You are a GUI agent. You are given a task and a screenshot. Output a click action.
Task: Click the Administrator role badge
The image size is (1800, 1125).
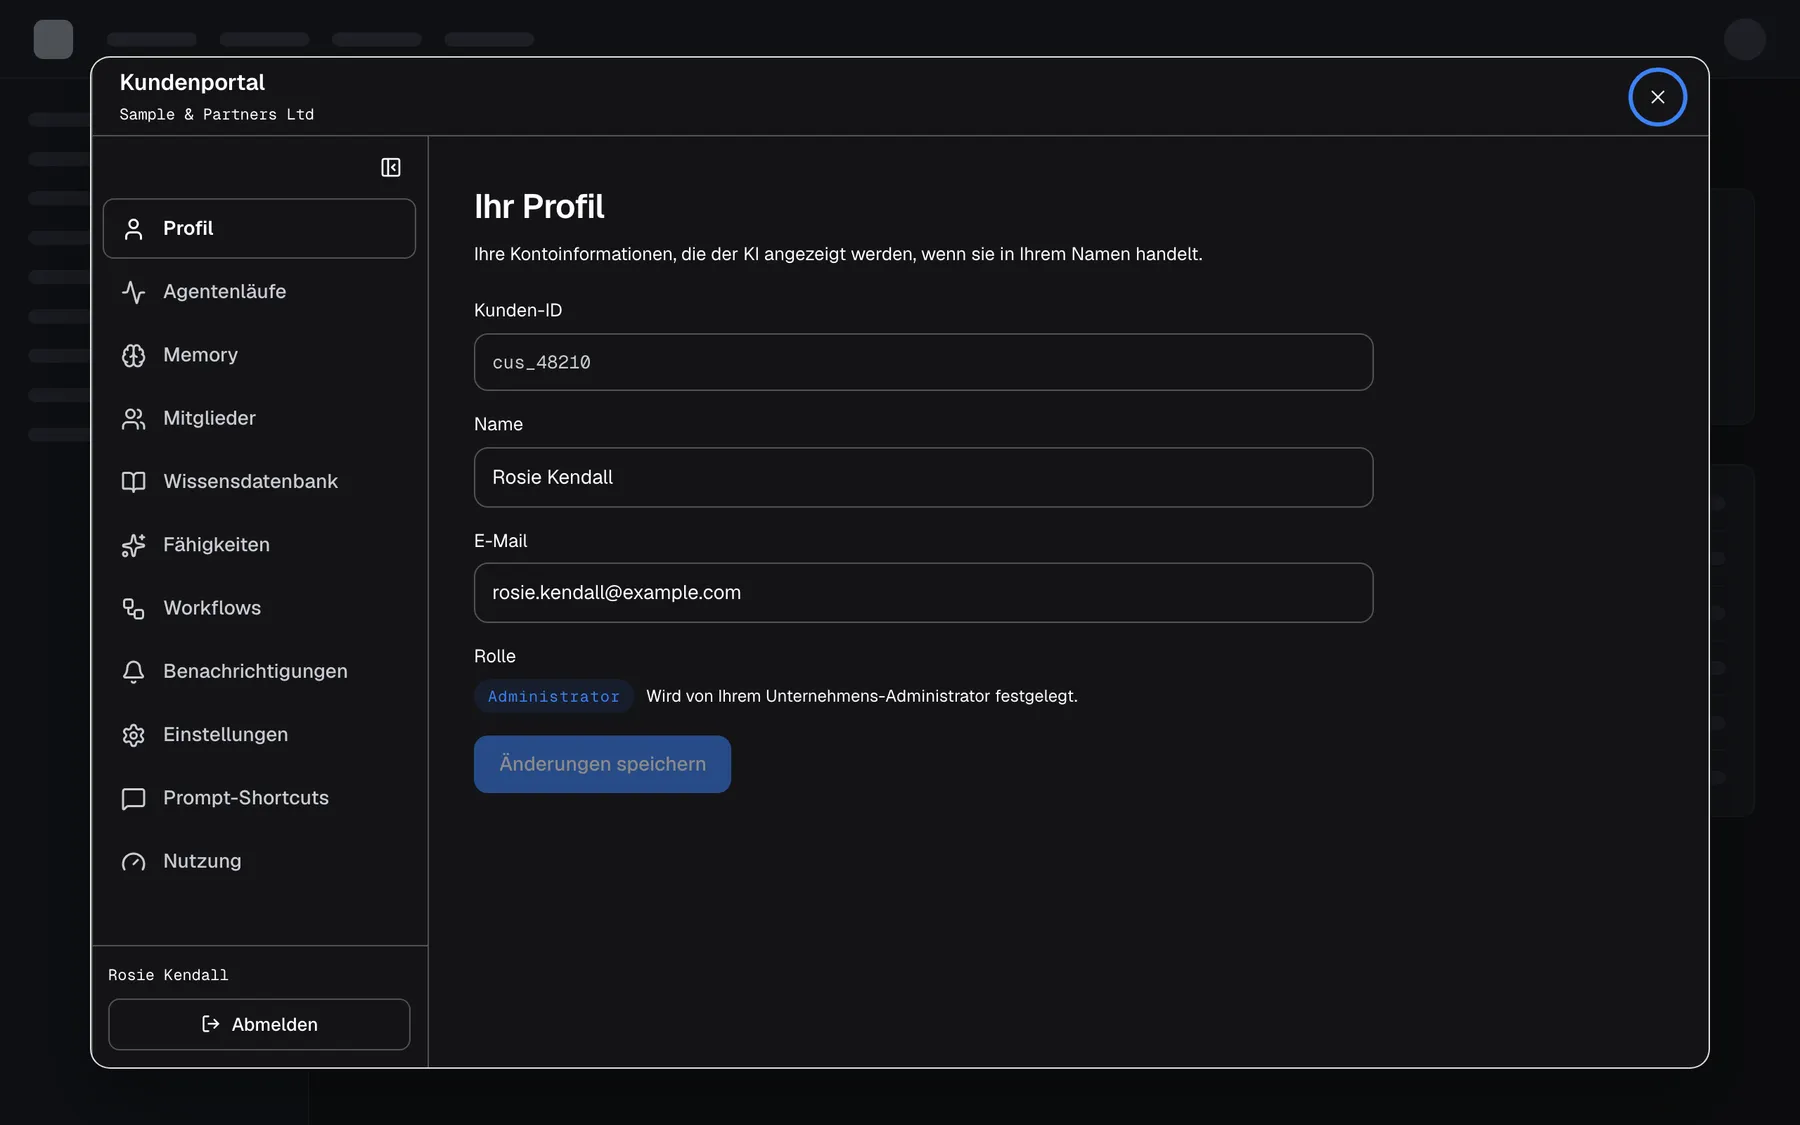(x=554, y=696)
